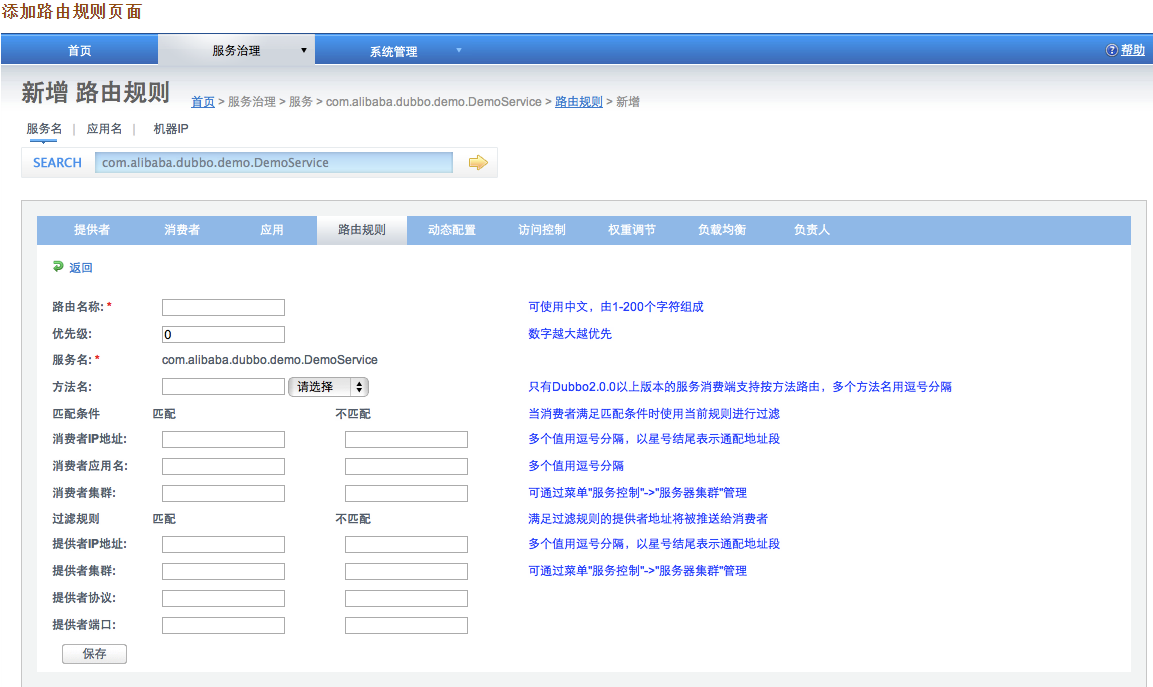Click the 路由规则 breadcrumb link
This screenshot has width=1153, height=687.
(x=578, y=102)
